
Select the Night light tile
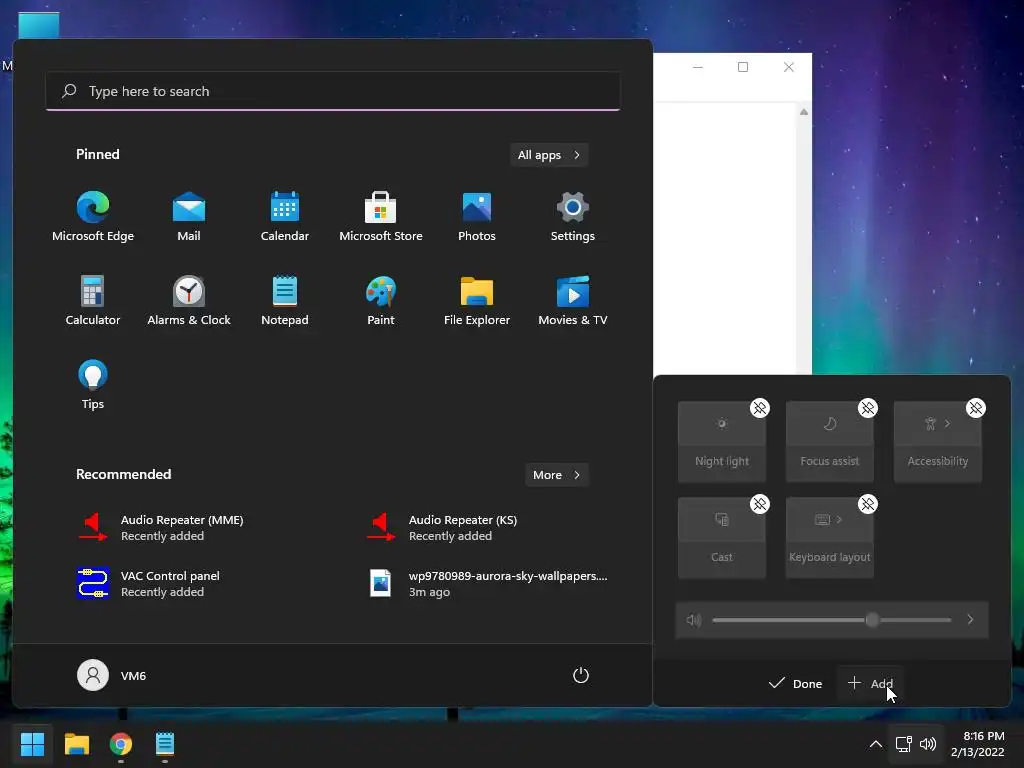click(722, 442)
